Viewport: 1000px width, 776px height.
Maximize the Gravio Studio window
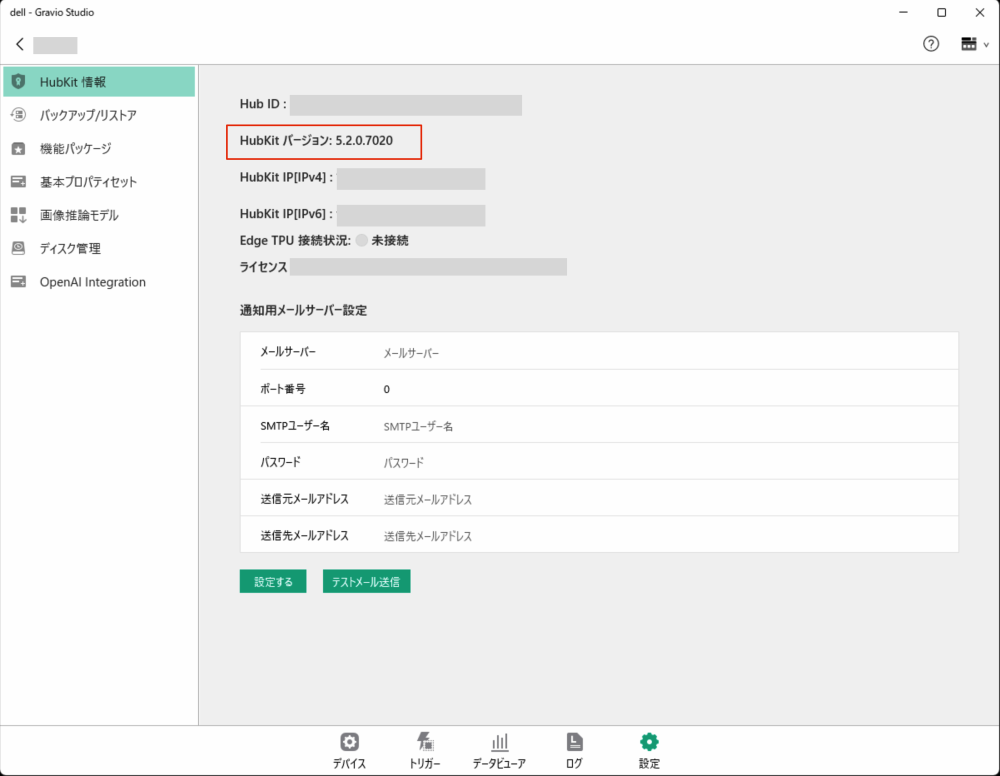tap(941, 12)
